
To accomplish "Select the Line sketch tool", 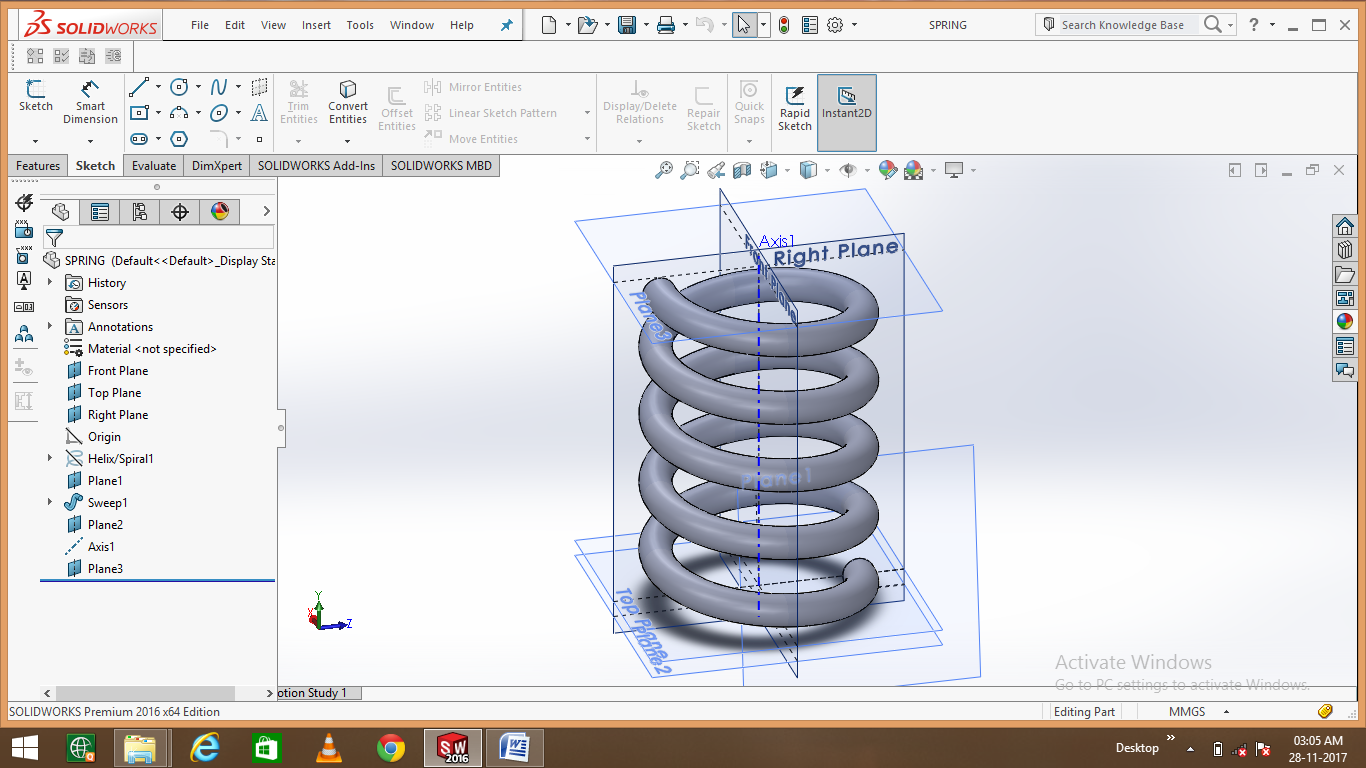I will click(140, 87).
